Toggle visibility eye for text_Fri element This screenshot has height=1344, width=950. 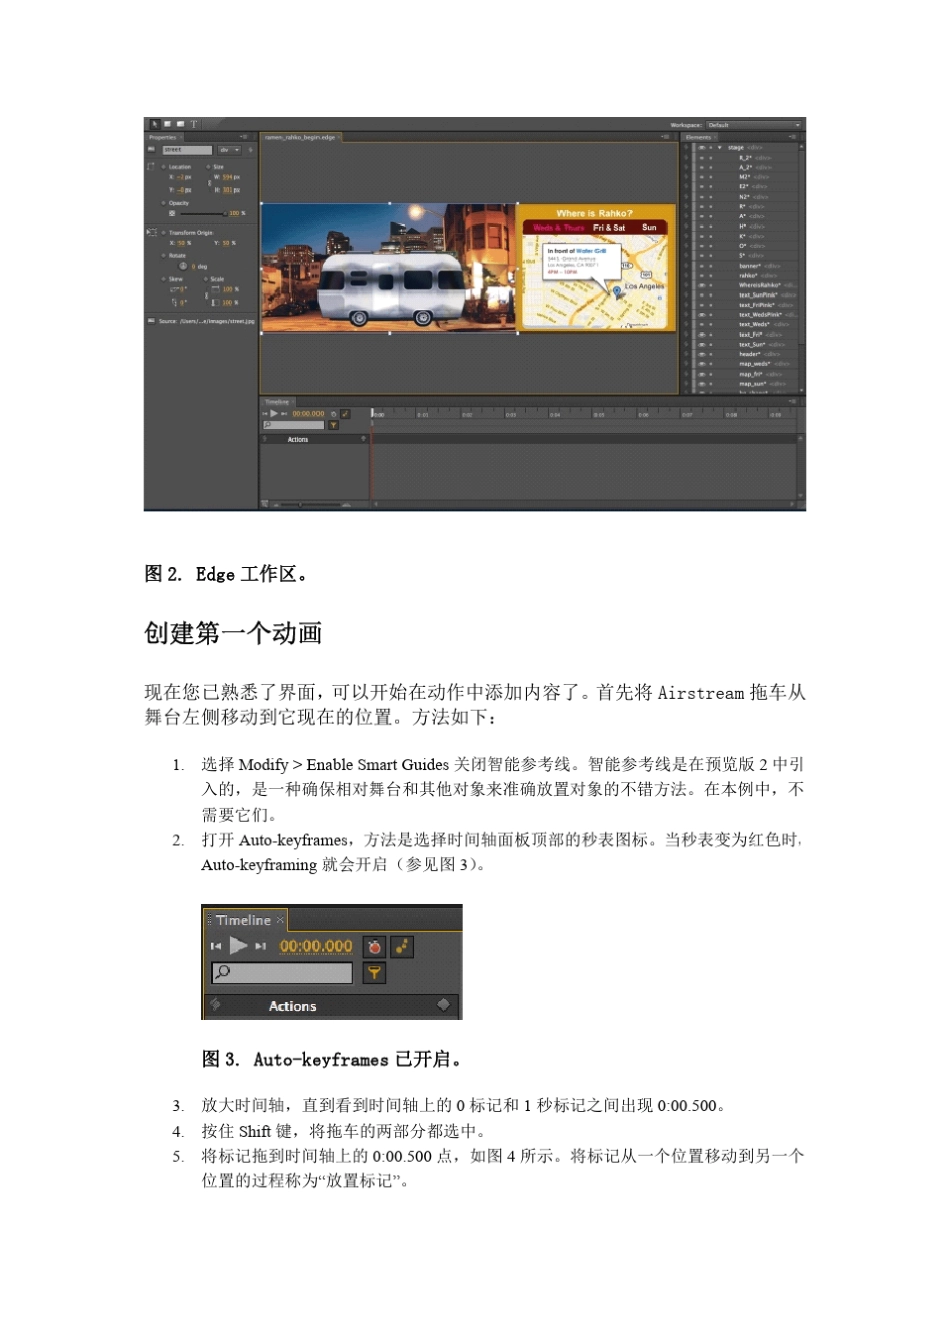(701, 335)
